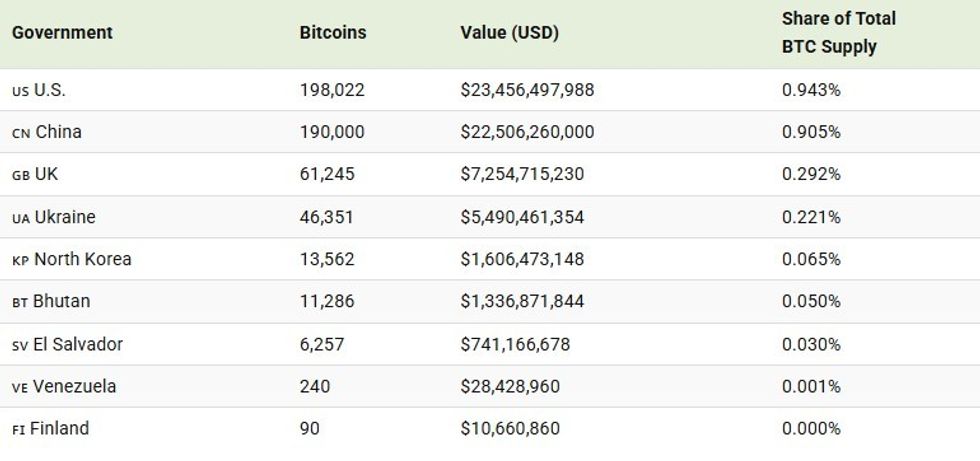The height and width of the screenshot is (461, 980).
Task: Click the Share of Total BTC Supply header
Action: point(838,32)
